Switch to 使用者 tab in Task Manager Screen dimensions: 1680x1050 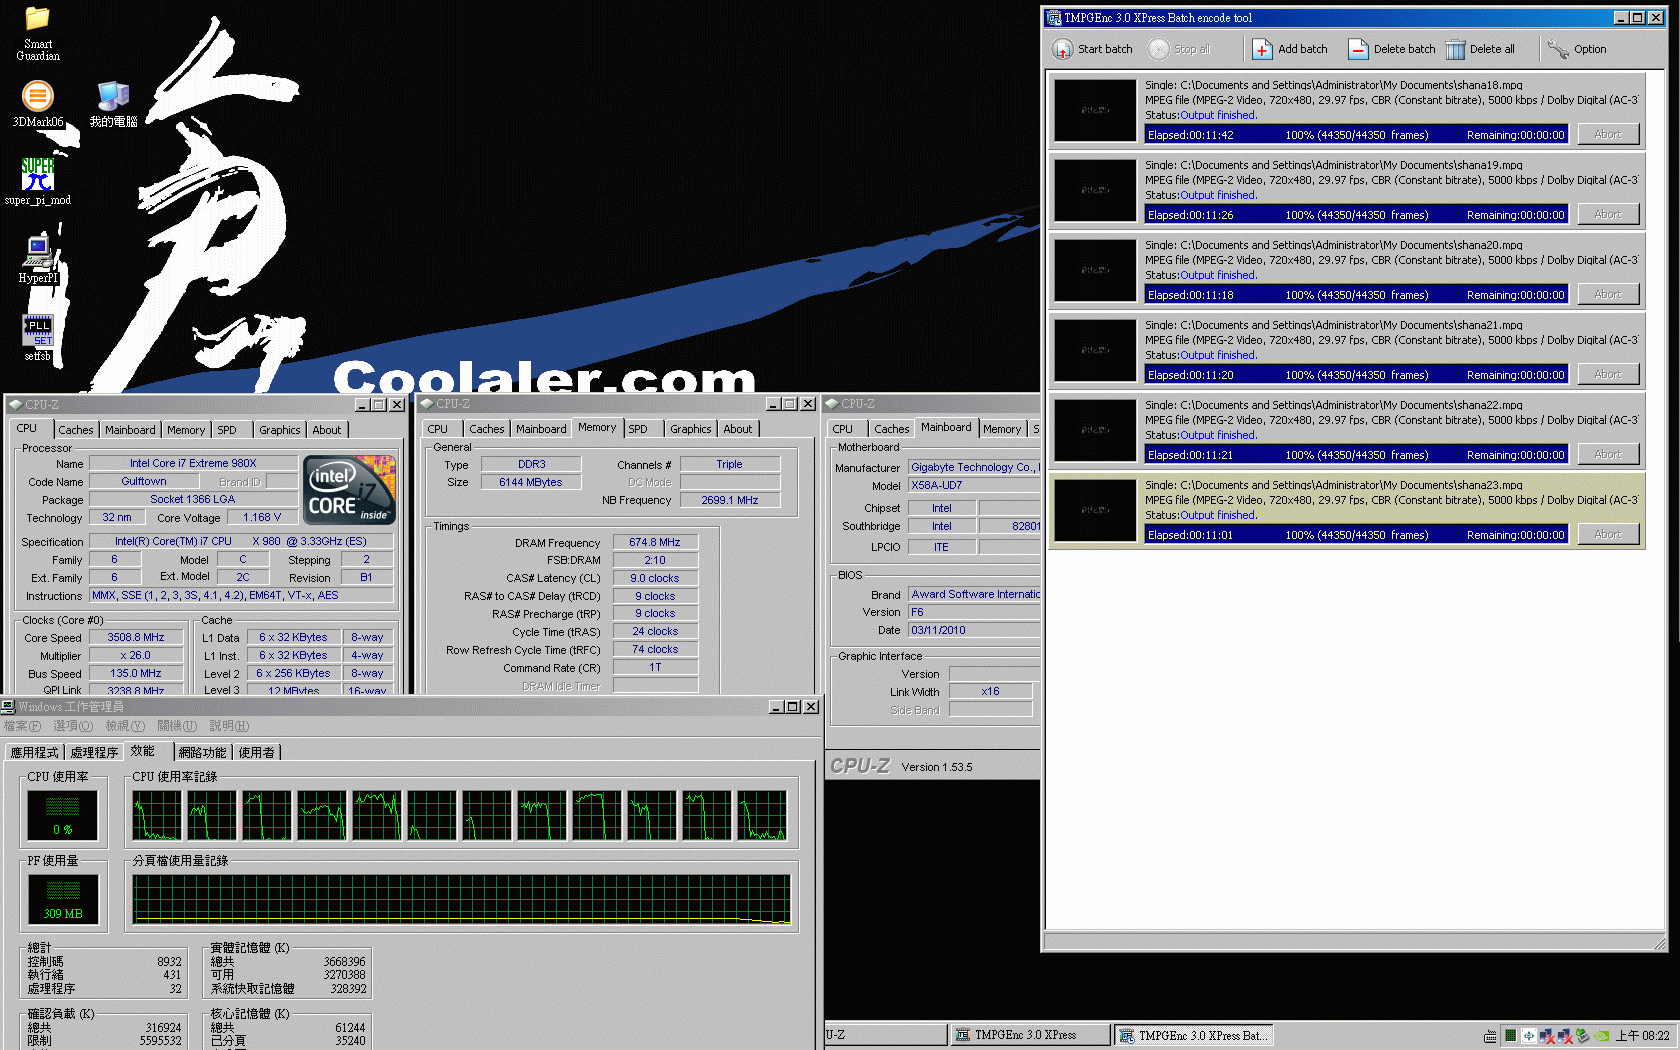point(256,752)
